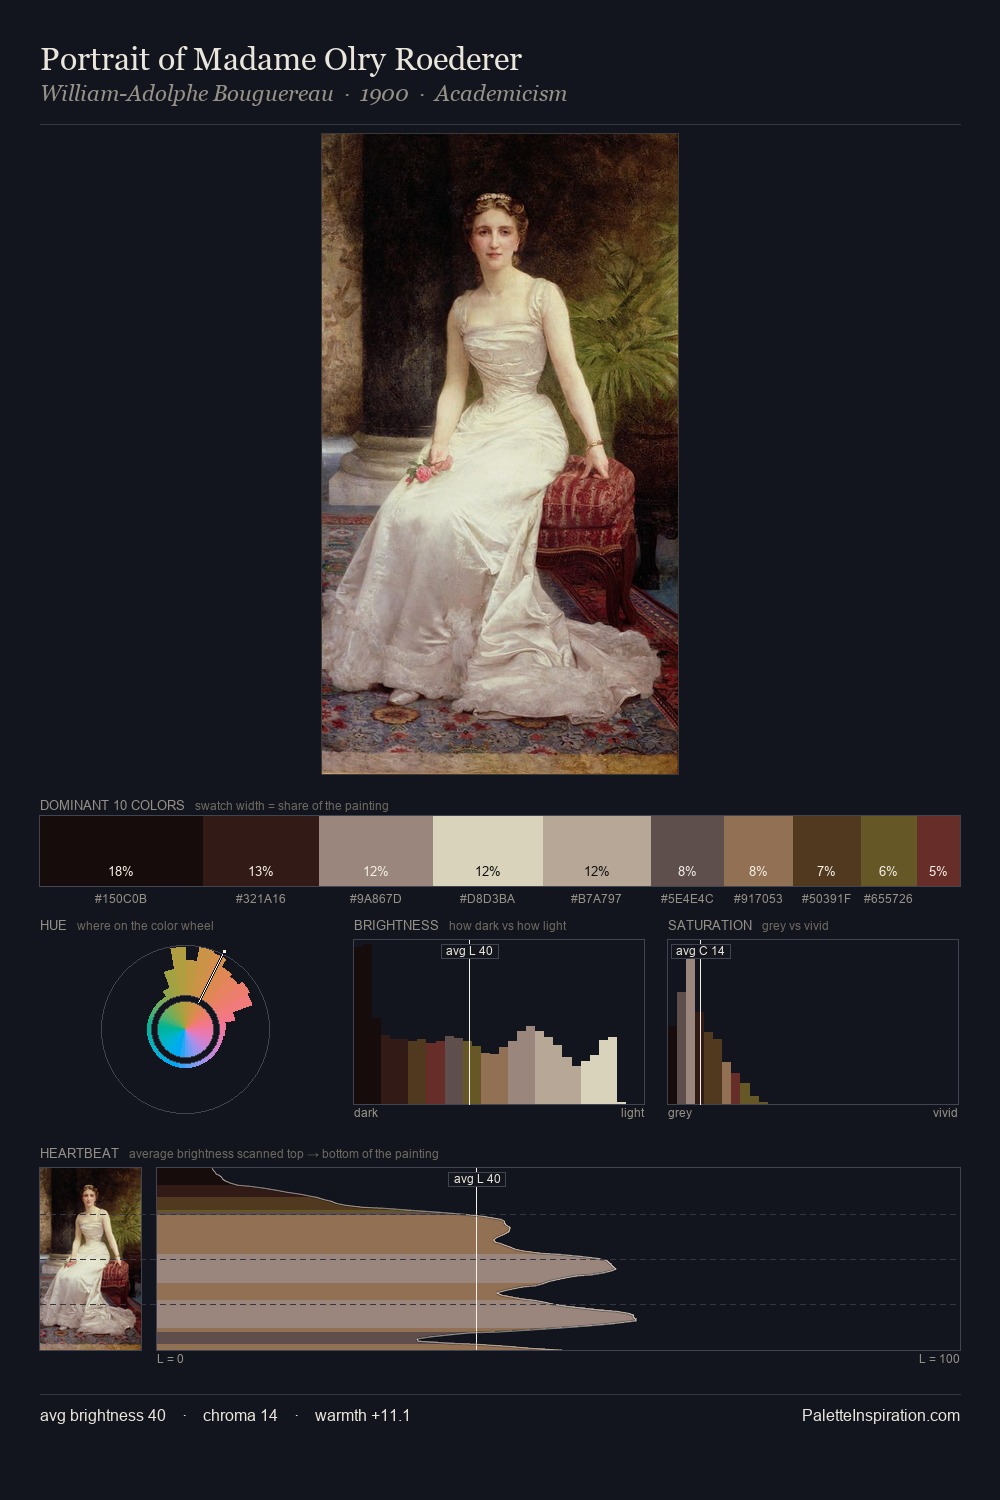Screen dimensions: 1000x1500
Task: Click the hex code label #150C0B
Action: click(x=121, y=899)
